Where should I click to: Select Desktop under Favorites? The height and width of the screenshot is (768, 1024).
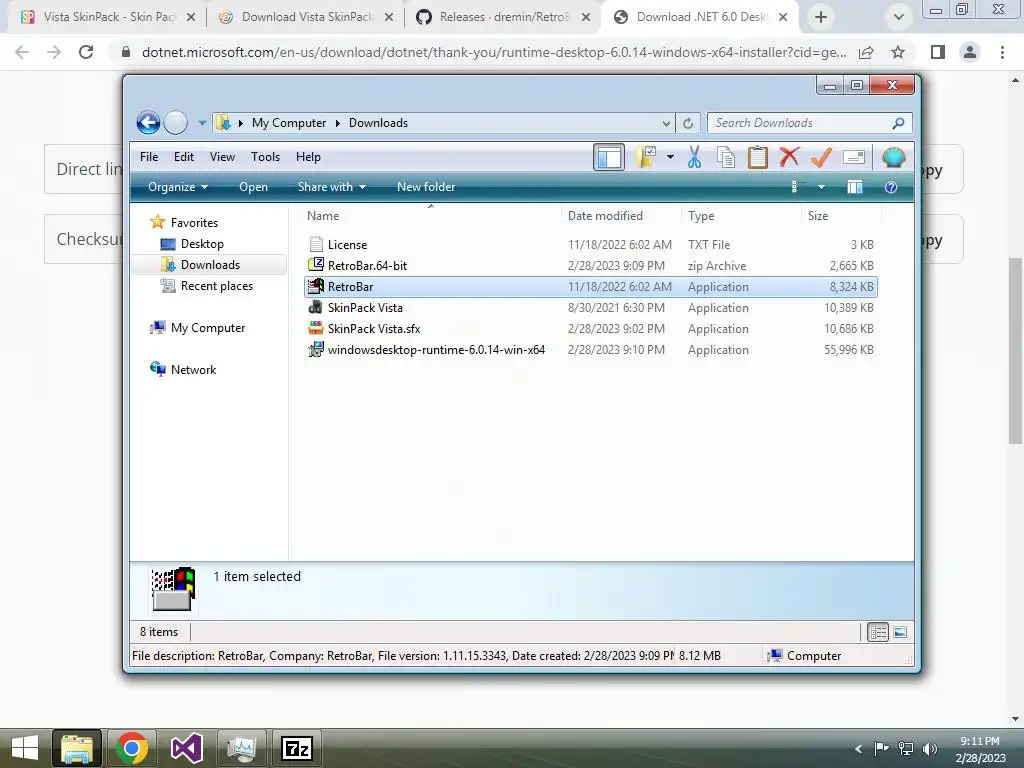(202, 244)
